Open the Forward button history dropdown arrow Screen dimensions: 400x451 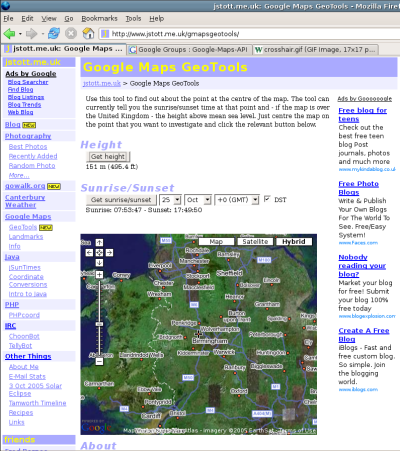42,34
